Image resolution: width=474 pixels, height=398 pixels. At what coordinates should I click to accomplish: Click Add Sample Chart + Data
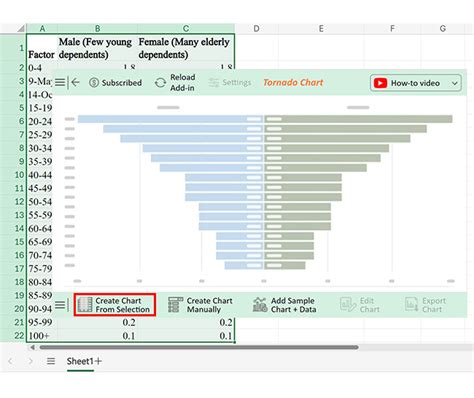[284, 305]
